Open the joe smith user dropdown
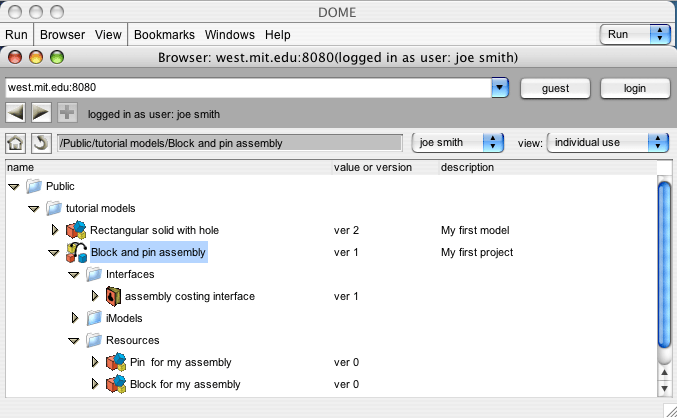The image size is (677, 418). (x=458, y=142)
